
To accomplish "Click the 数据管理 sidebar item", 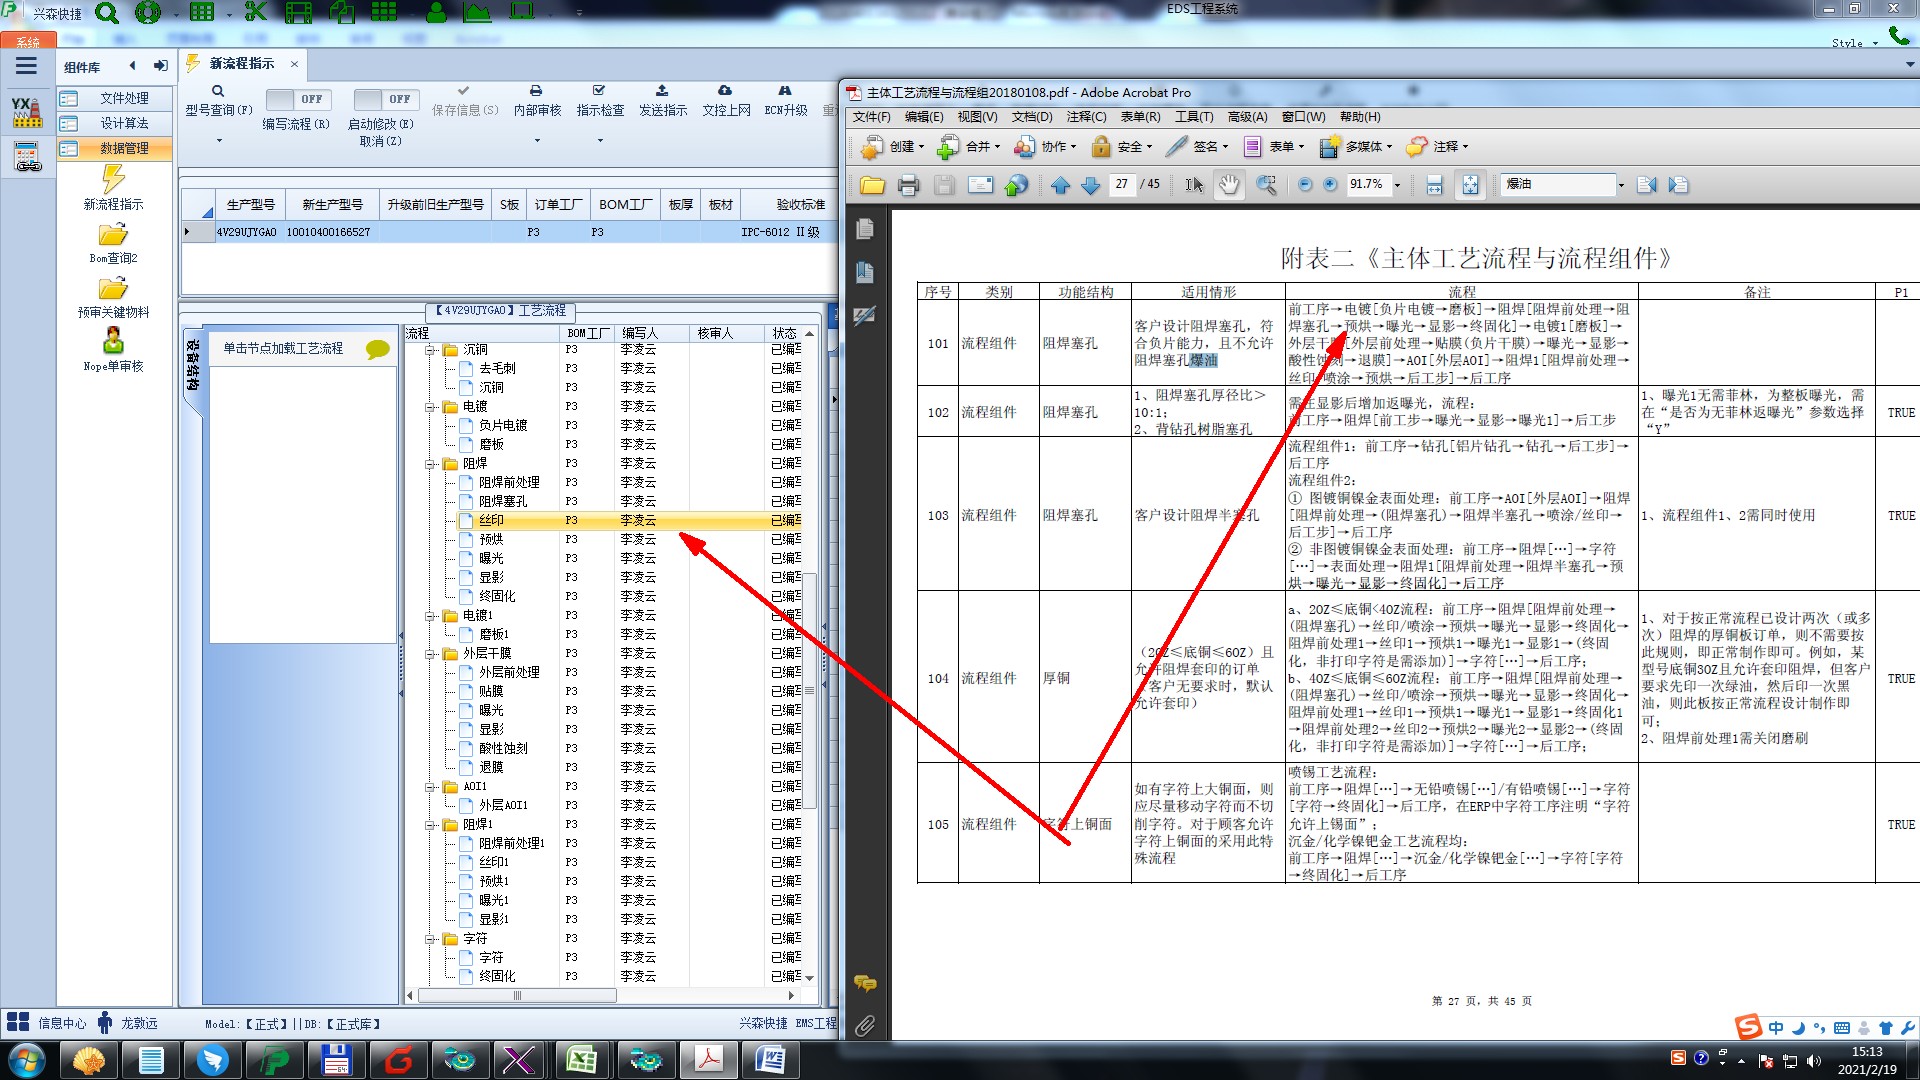I will [x=124, y=148].
